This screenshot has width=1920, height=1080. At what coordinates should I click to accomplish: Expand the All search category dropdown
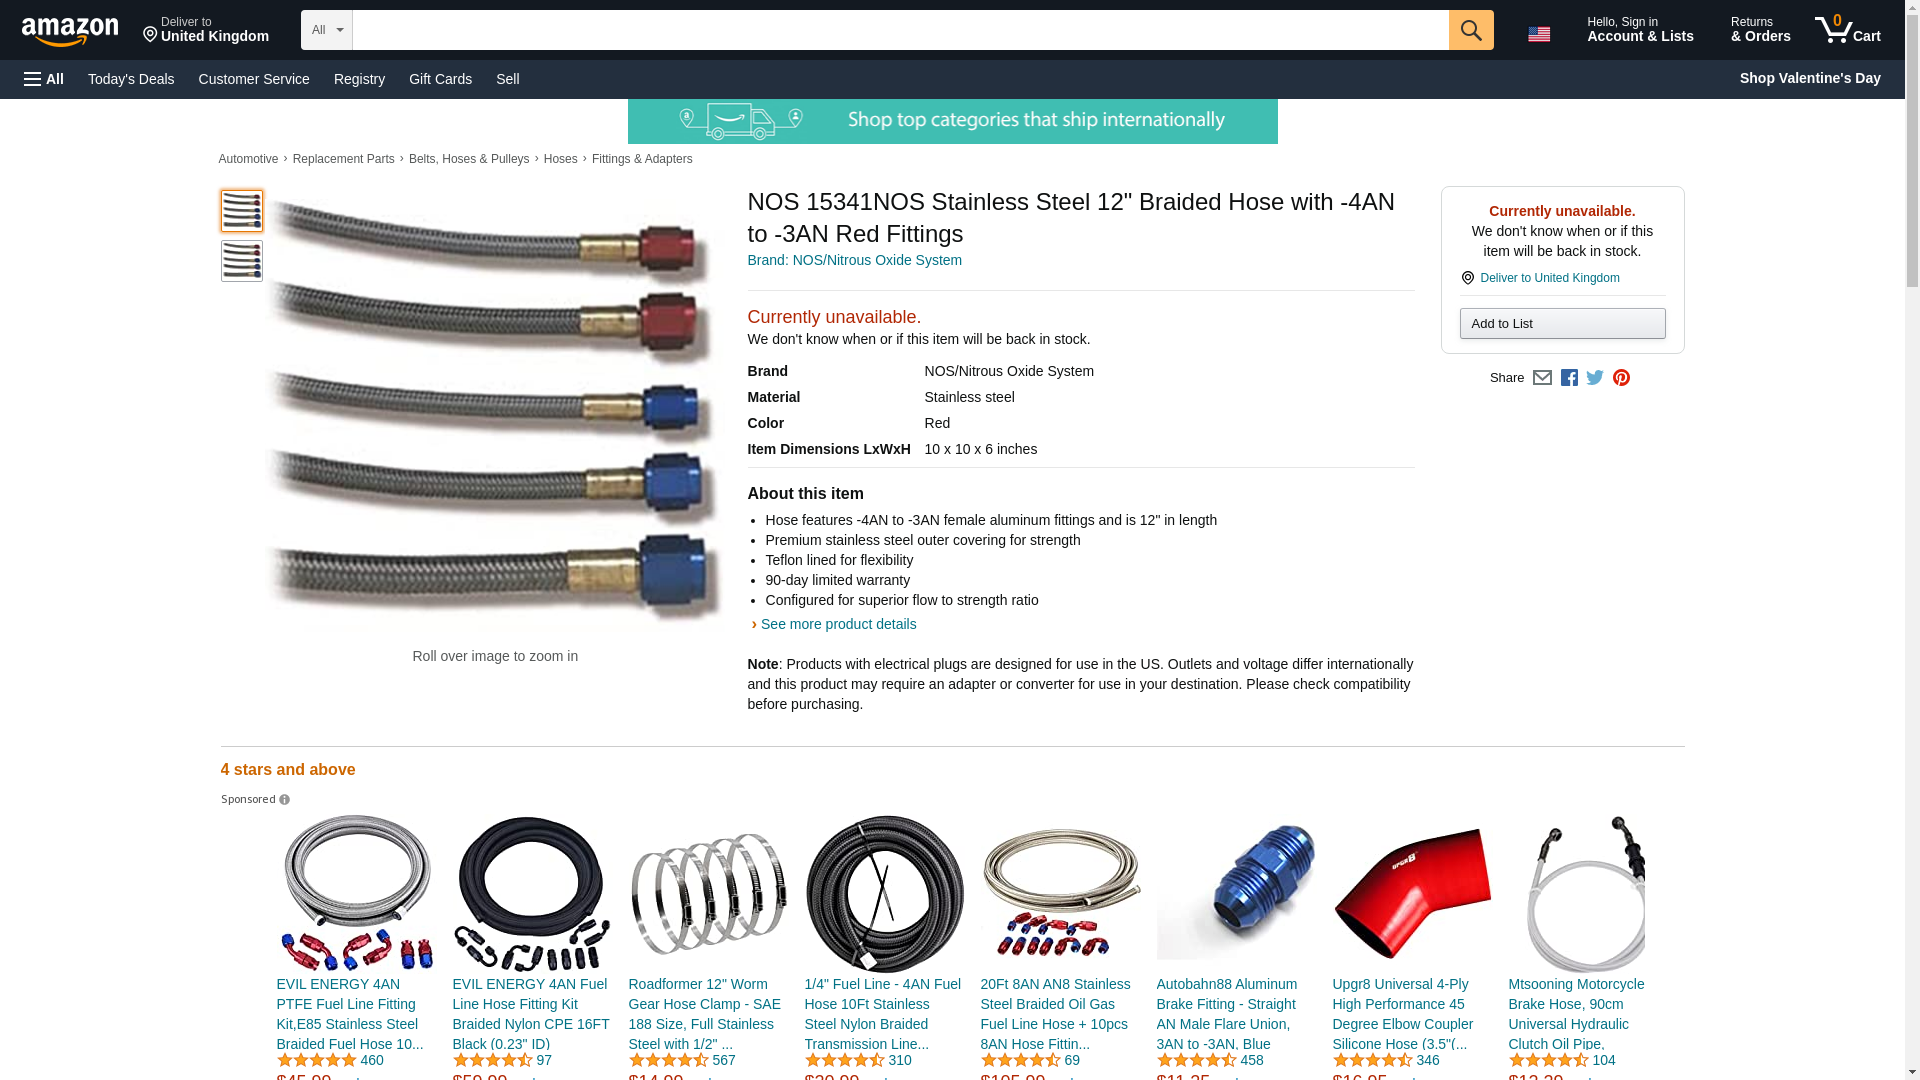tap(327, 30)
